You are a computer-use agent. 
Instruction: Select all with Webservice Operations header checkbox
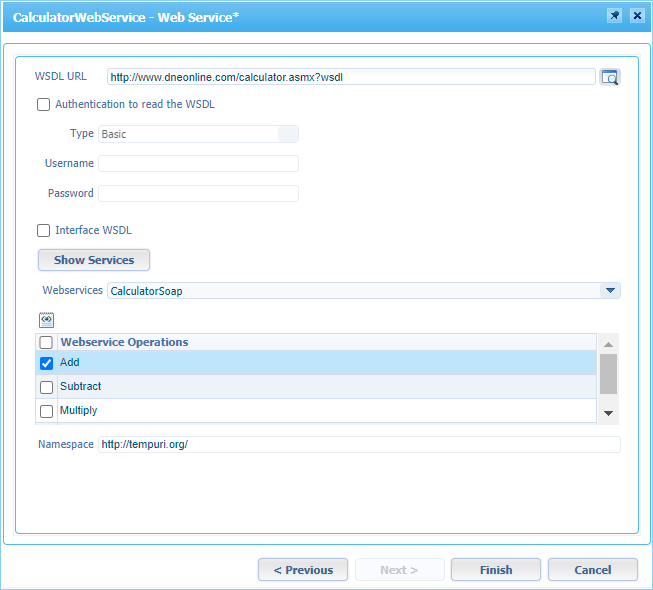coord(46,343)
